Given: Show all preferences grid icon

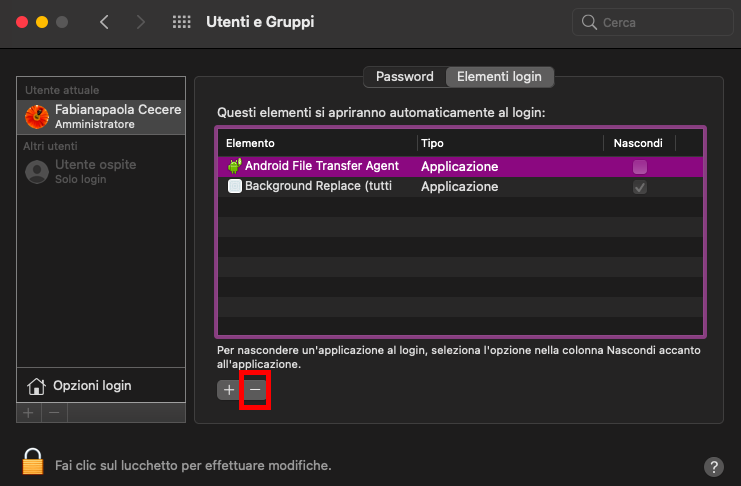Looking at the screenshot, I should [181, 22].
